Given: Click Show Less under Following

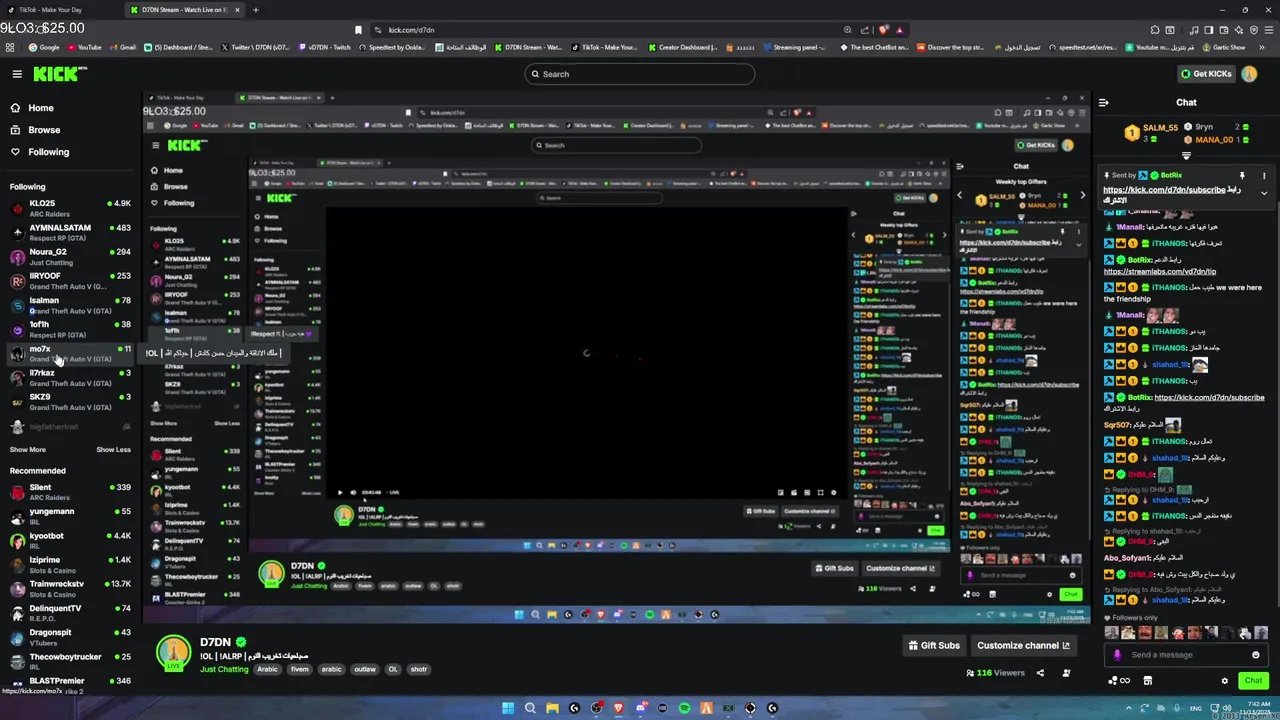Looking at the screenshot, I should (113, 450).
